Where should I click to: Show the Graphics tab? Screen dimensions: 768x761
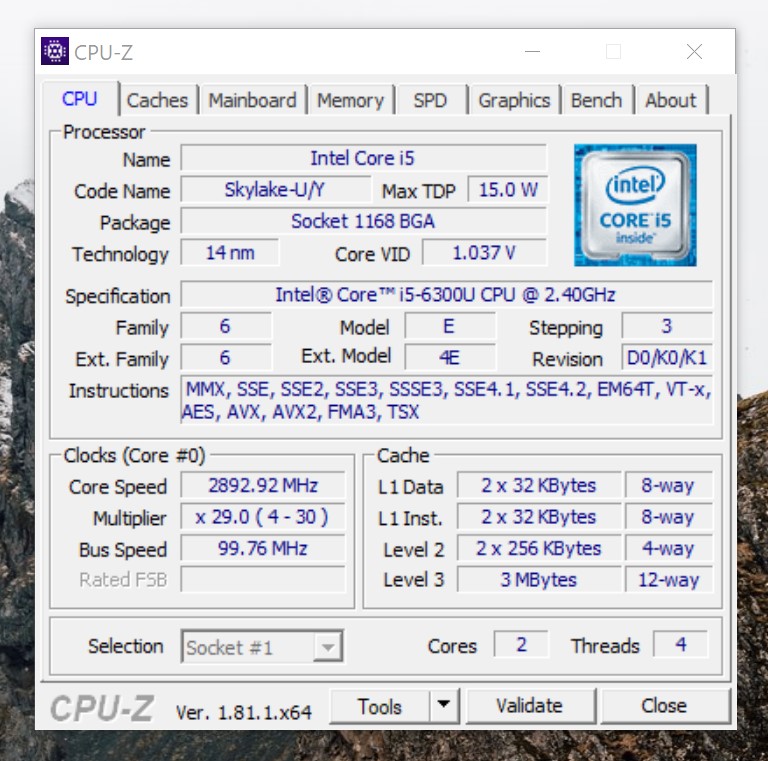(514, 100)
